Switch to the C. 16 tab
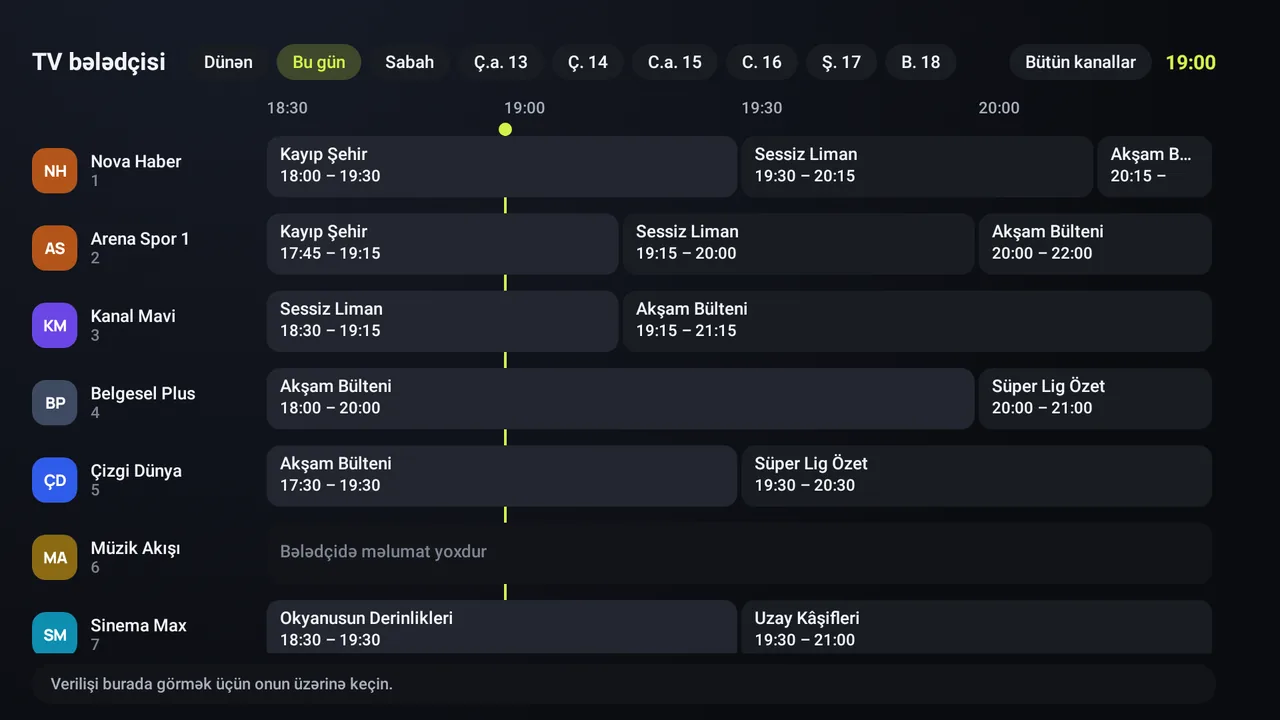Screen dimensions: 1280x720 point(762,62)
